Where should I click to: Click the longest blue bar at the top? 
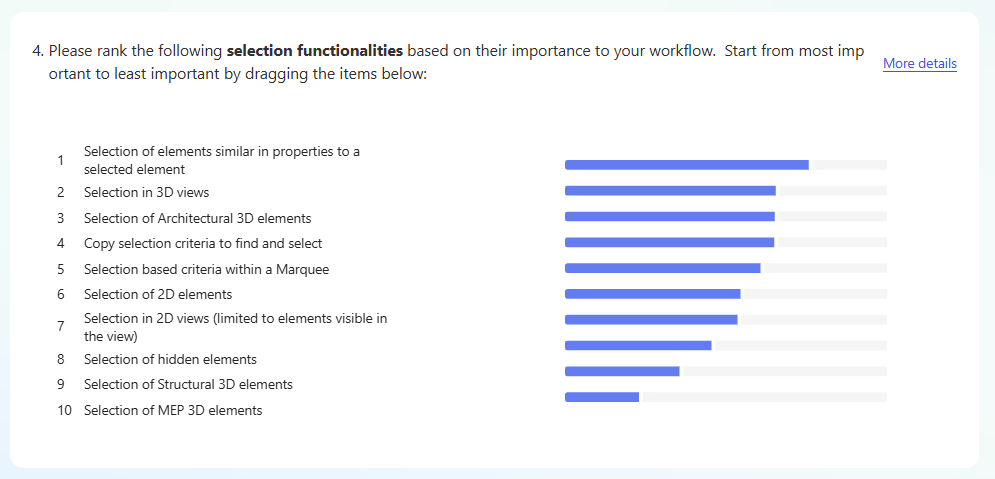click(686, 165)
